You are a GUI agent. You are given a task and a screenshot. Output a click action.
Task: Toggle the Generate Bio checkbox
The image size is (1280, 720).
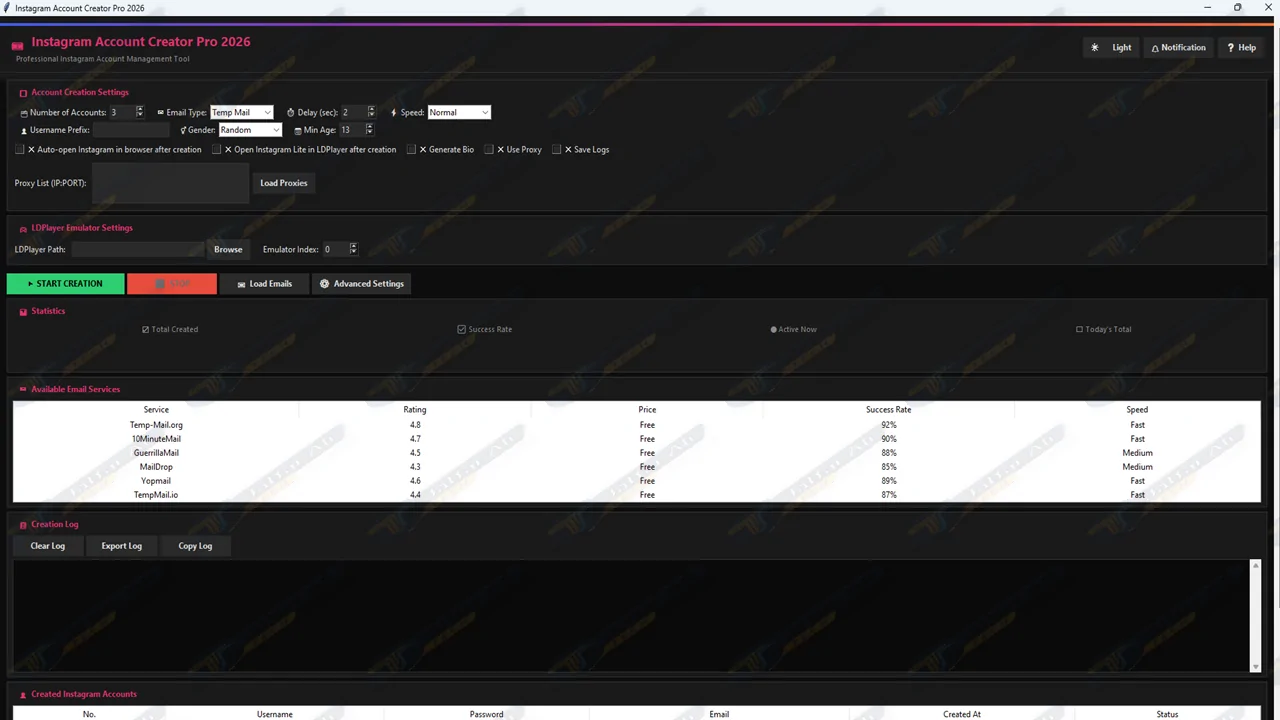411,150
